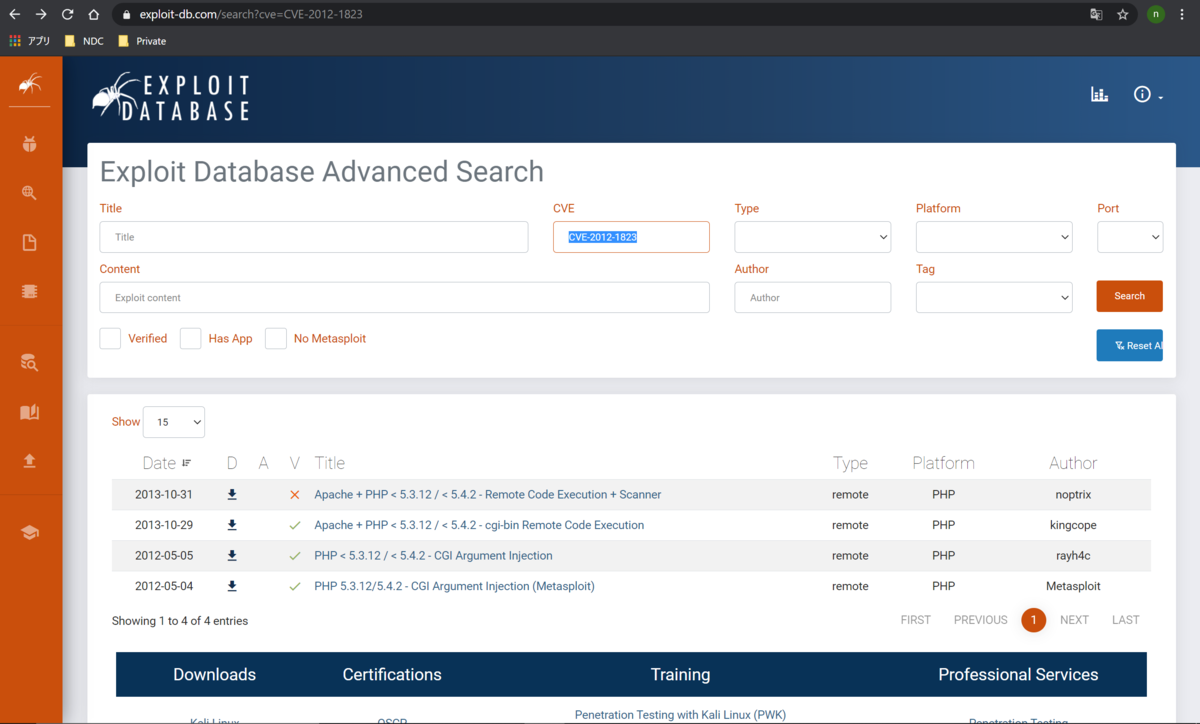Click the browser forward arrow
This screenshot has width=1200, height=724.
point(41,14)
